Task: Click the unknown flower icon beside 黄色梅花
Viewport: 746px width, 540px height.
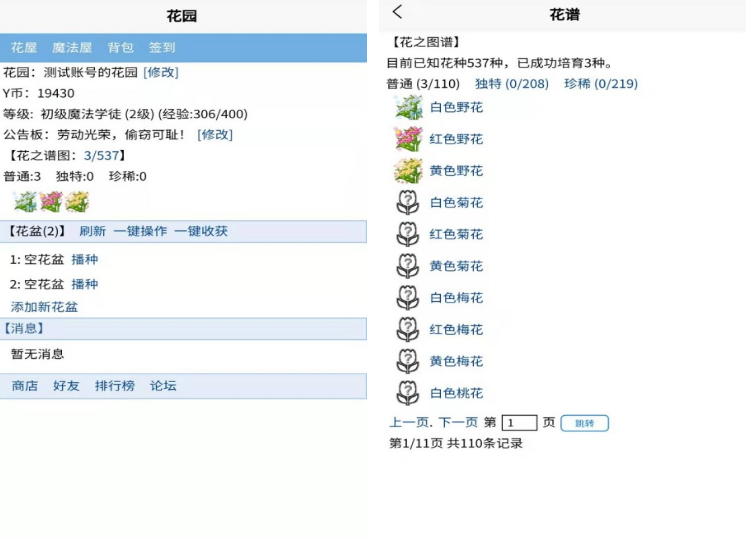Action: [x=408, y=361]
